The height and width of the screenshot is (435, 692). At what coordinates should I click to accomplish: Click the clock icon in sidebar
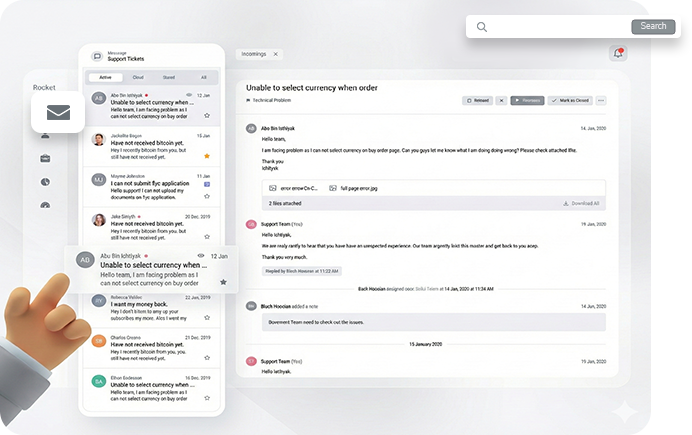tap(45, 182)
